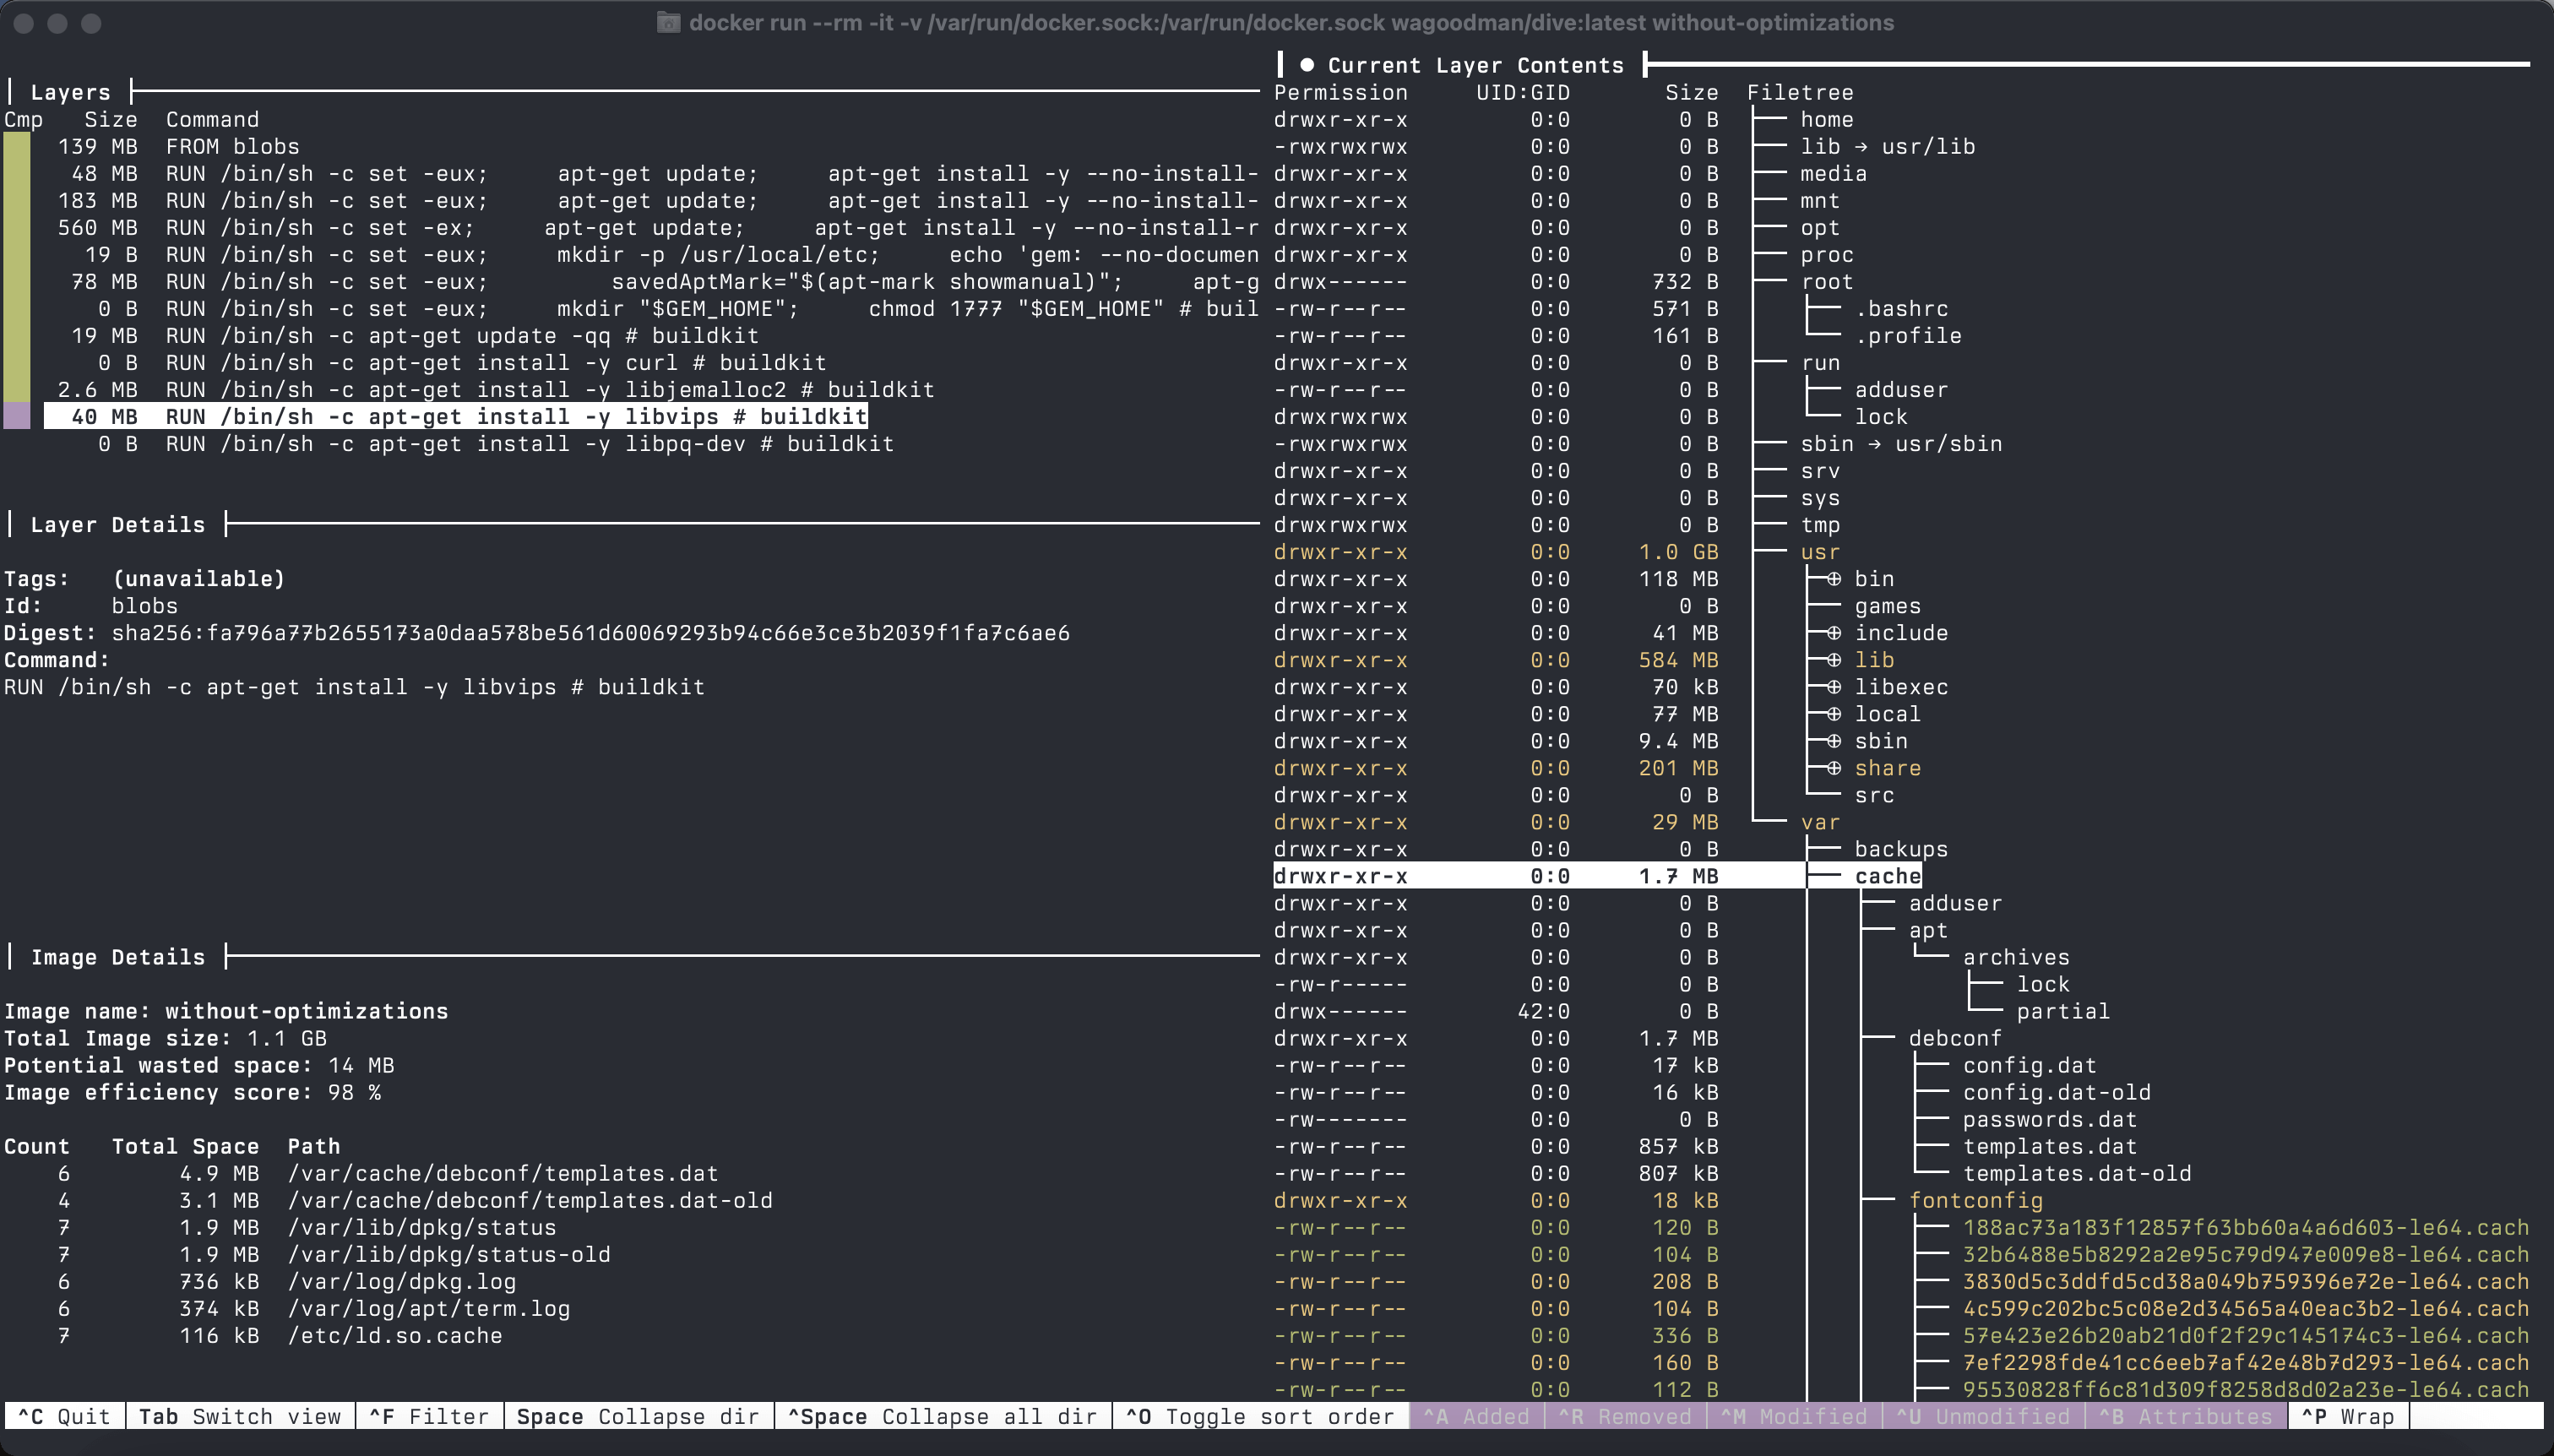
Task: Toggle the ^P Wrap option
Action: [2348, 1416]
